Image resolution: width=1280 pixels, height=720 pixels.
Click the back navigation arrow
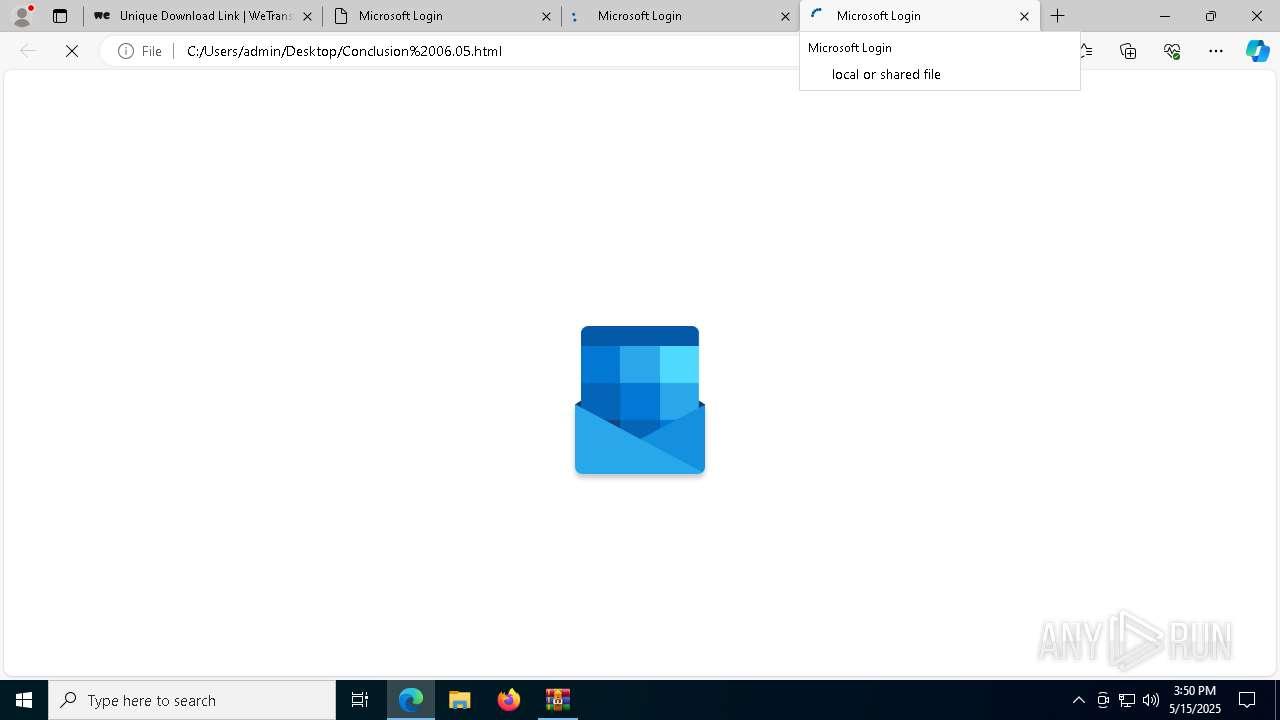pos(28,51)
